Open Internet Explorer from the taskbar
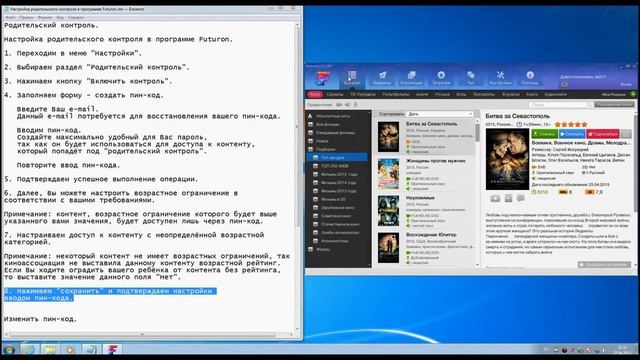The height and width of the screenshot is (360, 640). [29, 349]
